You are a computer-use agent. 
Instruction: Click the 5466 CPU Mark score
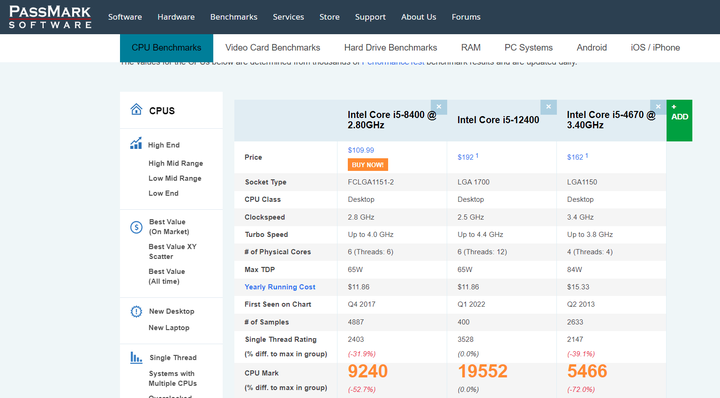[x=587, y=371]
